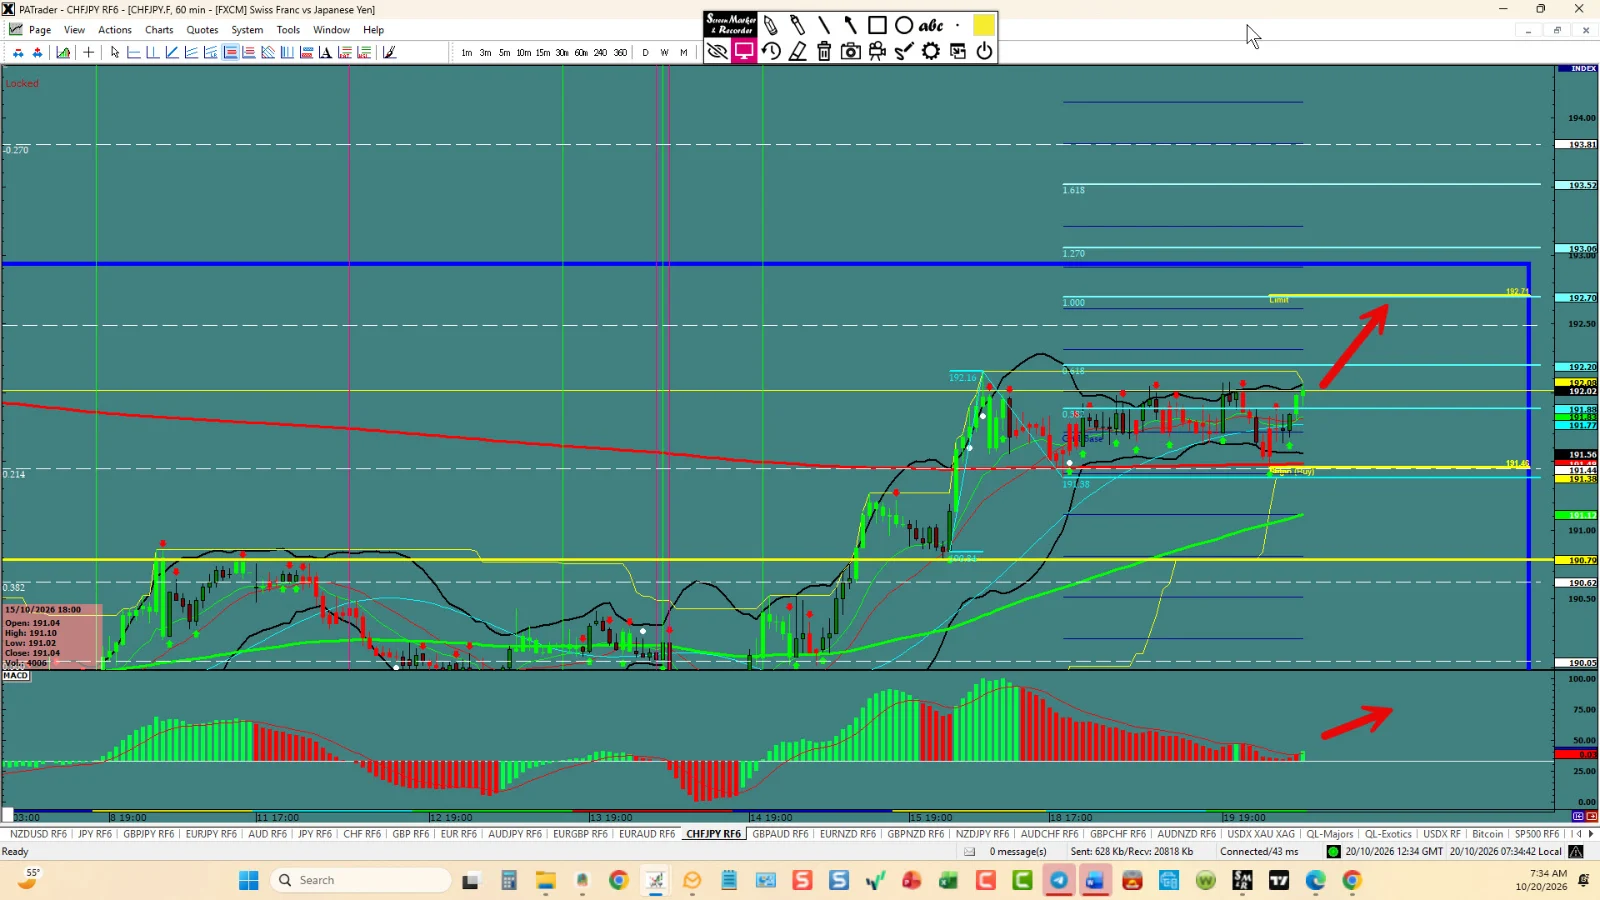
Task: Toggle the highlighted horizontal lines tool
Action: pyautogui.click(x=230, y=53)
